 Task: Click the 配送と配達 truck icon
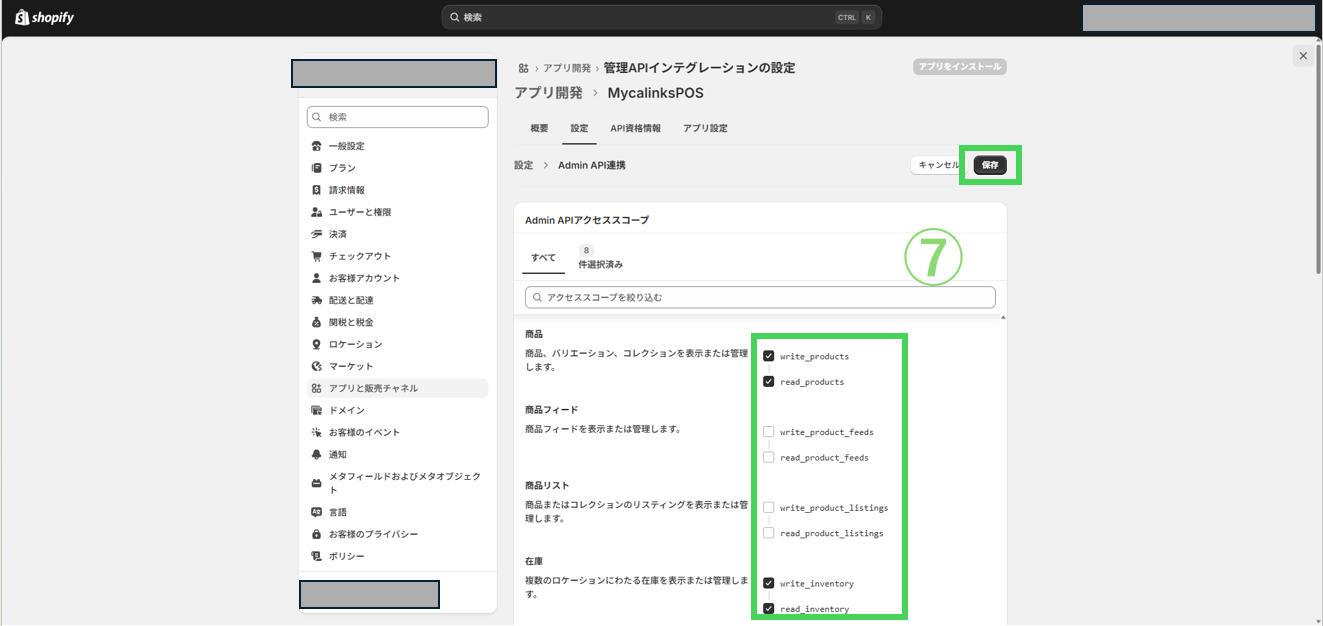coord(317,300)
